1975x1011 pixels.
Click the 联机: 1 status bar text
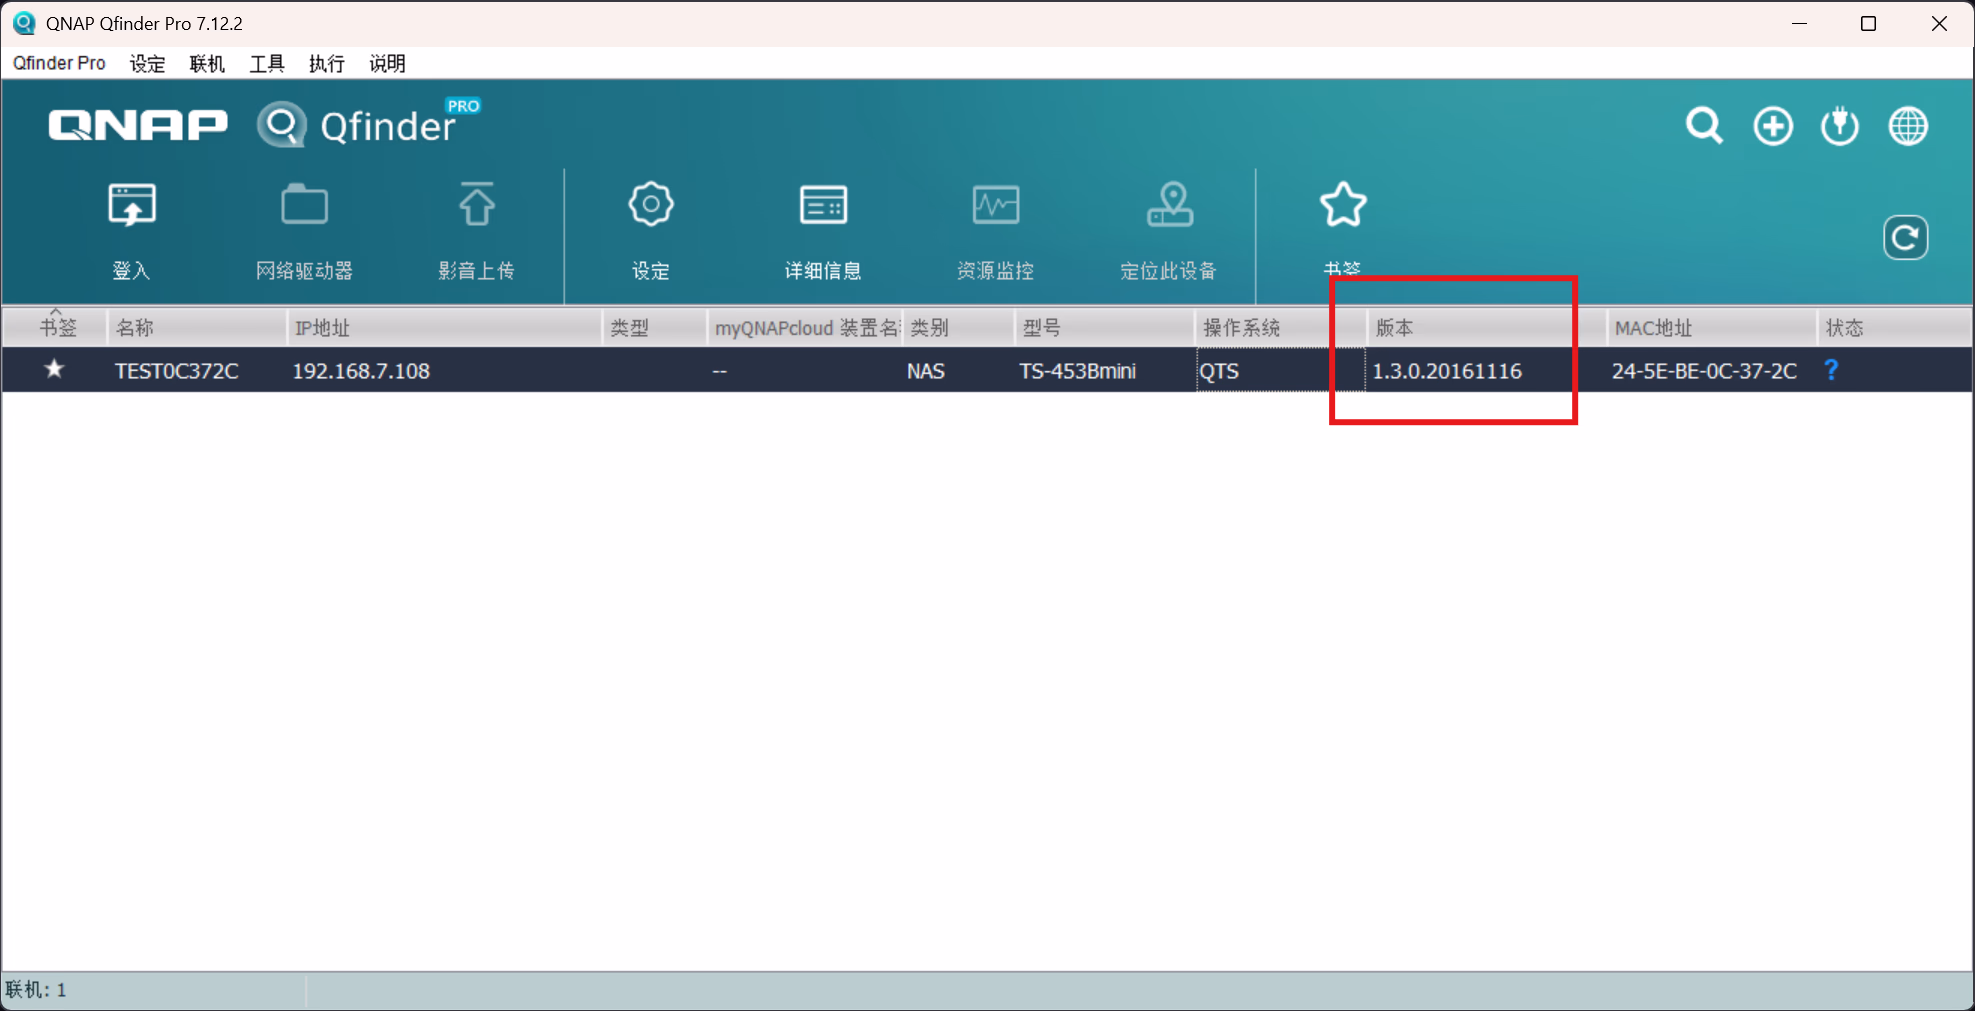36,989
